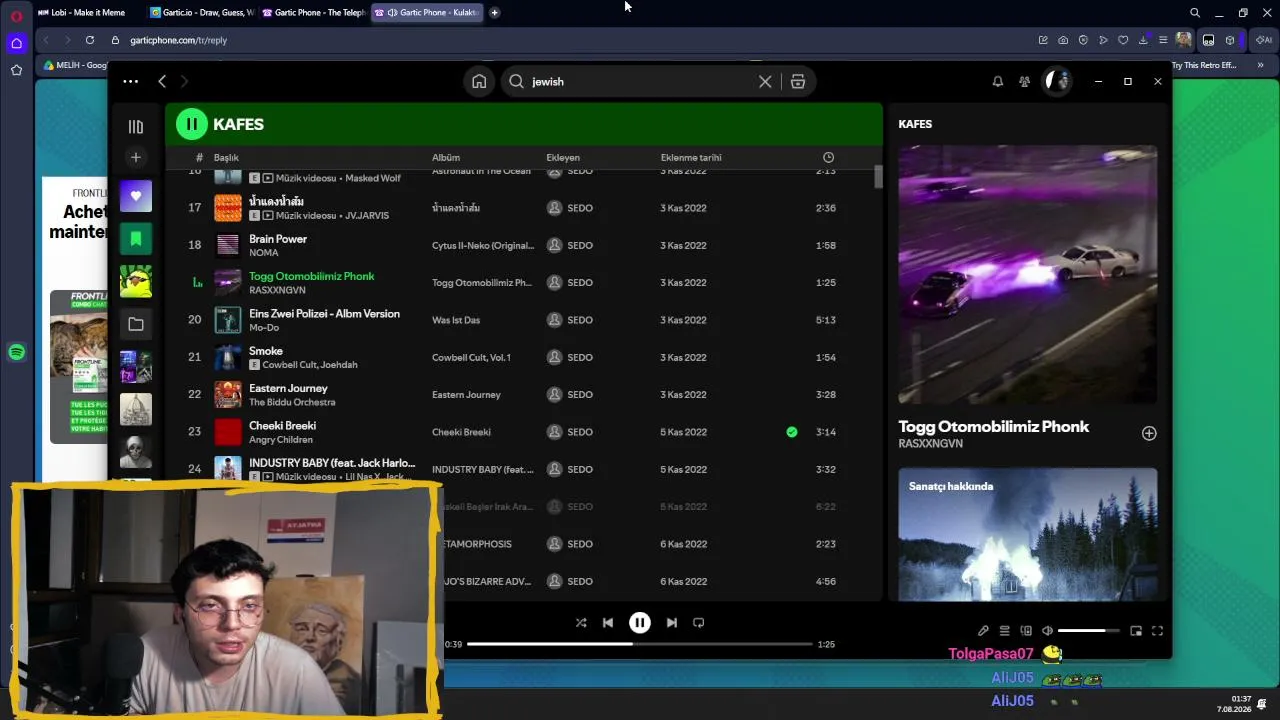Switch to Gartic Phone - The Telephone tab
Screen dimensions: 1280x720
click(313, 12)
